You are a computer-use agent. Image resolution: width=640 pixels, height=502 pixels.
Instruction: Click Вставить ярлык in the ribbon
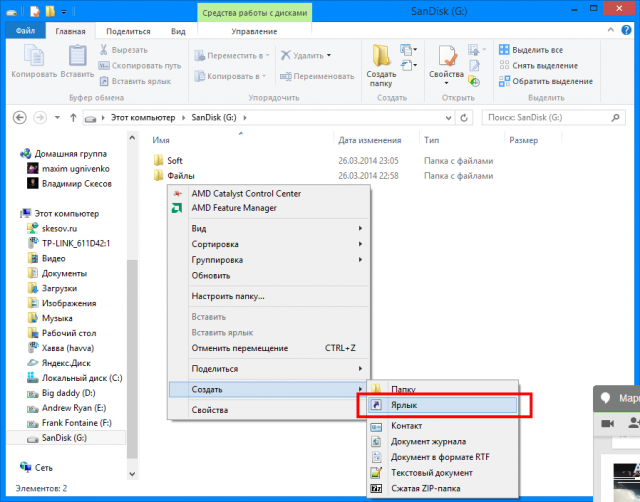click(x=136, y=81)
